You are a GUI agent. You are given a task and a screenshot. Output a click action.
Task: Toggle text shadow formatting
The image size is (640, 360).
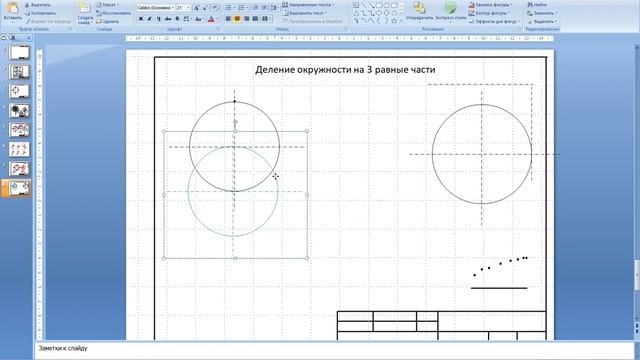[x=178, y=19]
